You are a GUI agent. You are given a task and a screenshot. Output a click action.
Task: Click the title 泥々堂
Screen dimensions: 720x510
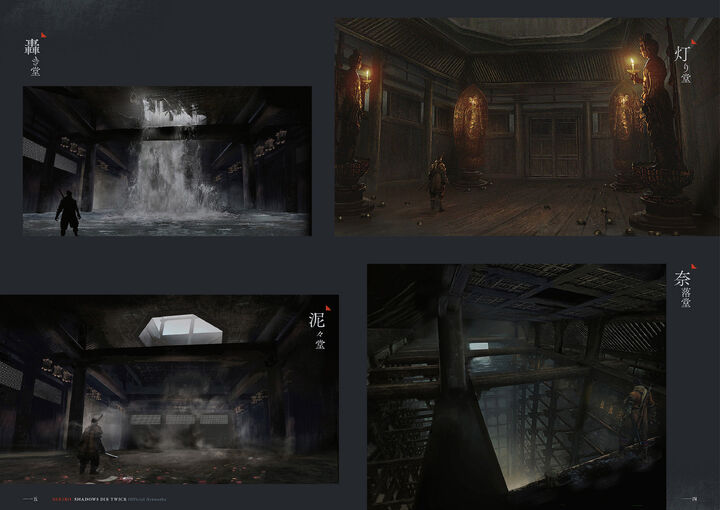[x=317, y=331]
